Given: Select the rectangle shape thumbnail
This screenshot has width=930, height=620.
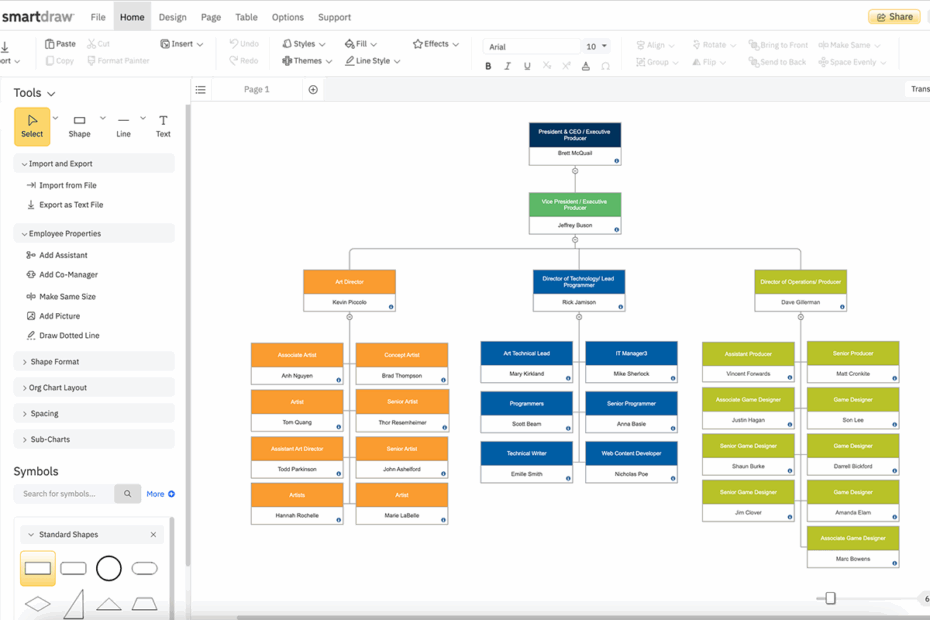Looking at the screenshot, I should (x=38, y=568).
